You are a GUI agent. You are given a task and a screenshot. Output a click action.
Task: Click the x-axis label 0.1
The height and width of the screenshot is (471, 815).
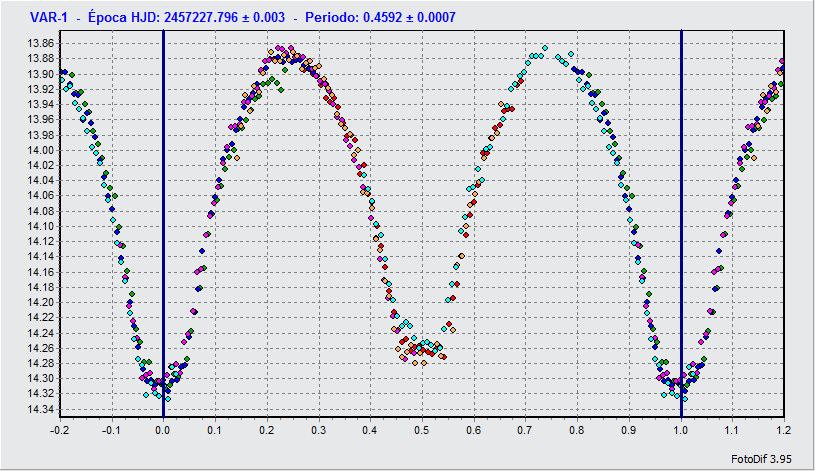click(x=215, y=430)
